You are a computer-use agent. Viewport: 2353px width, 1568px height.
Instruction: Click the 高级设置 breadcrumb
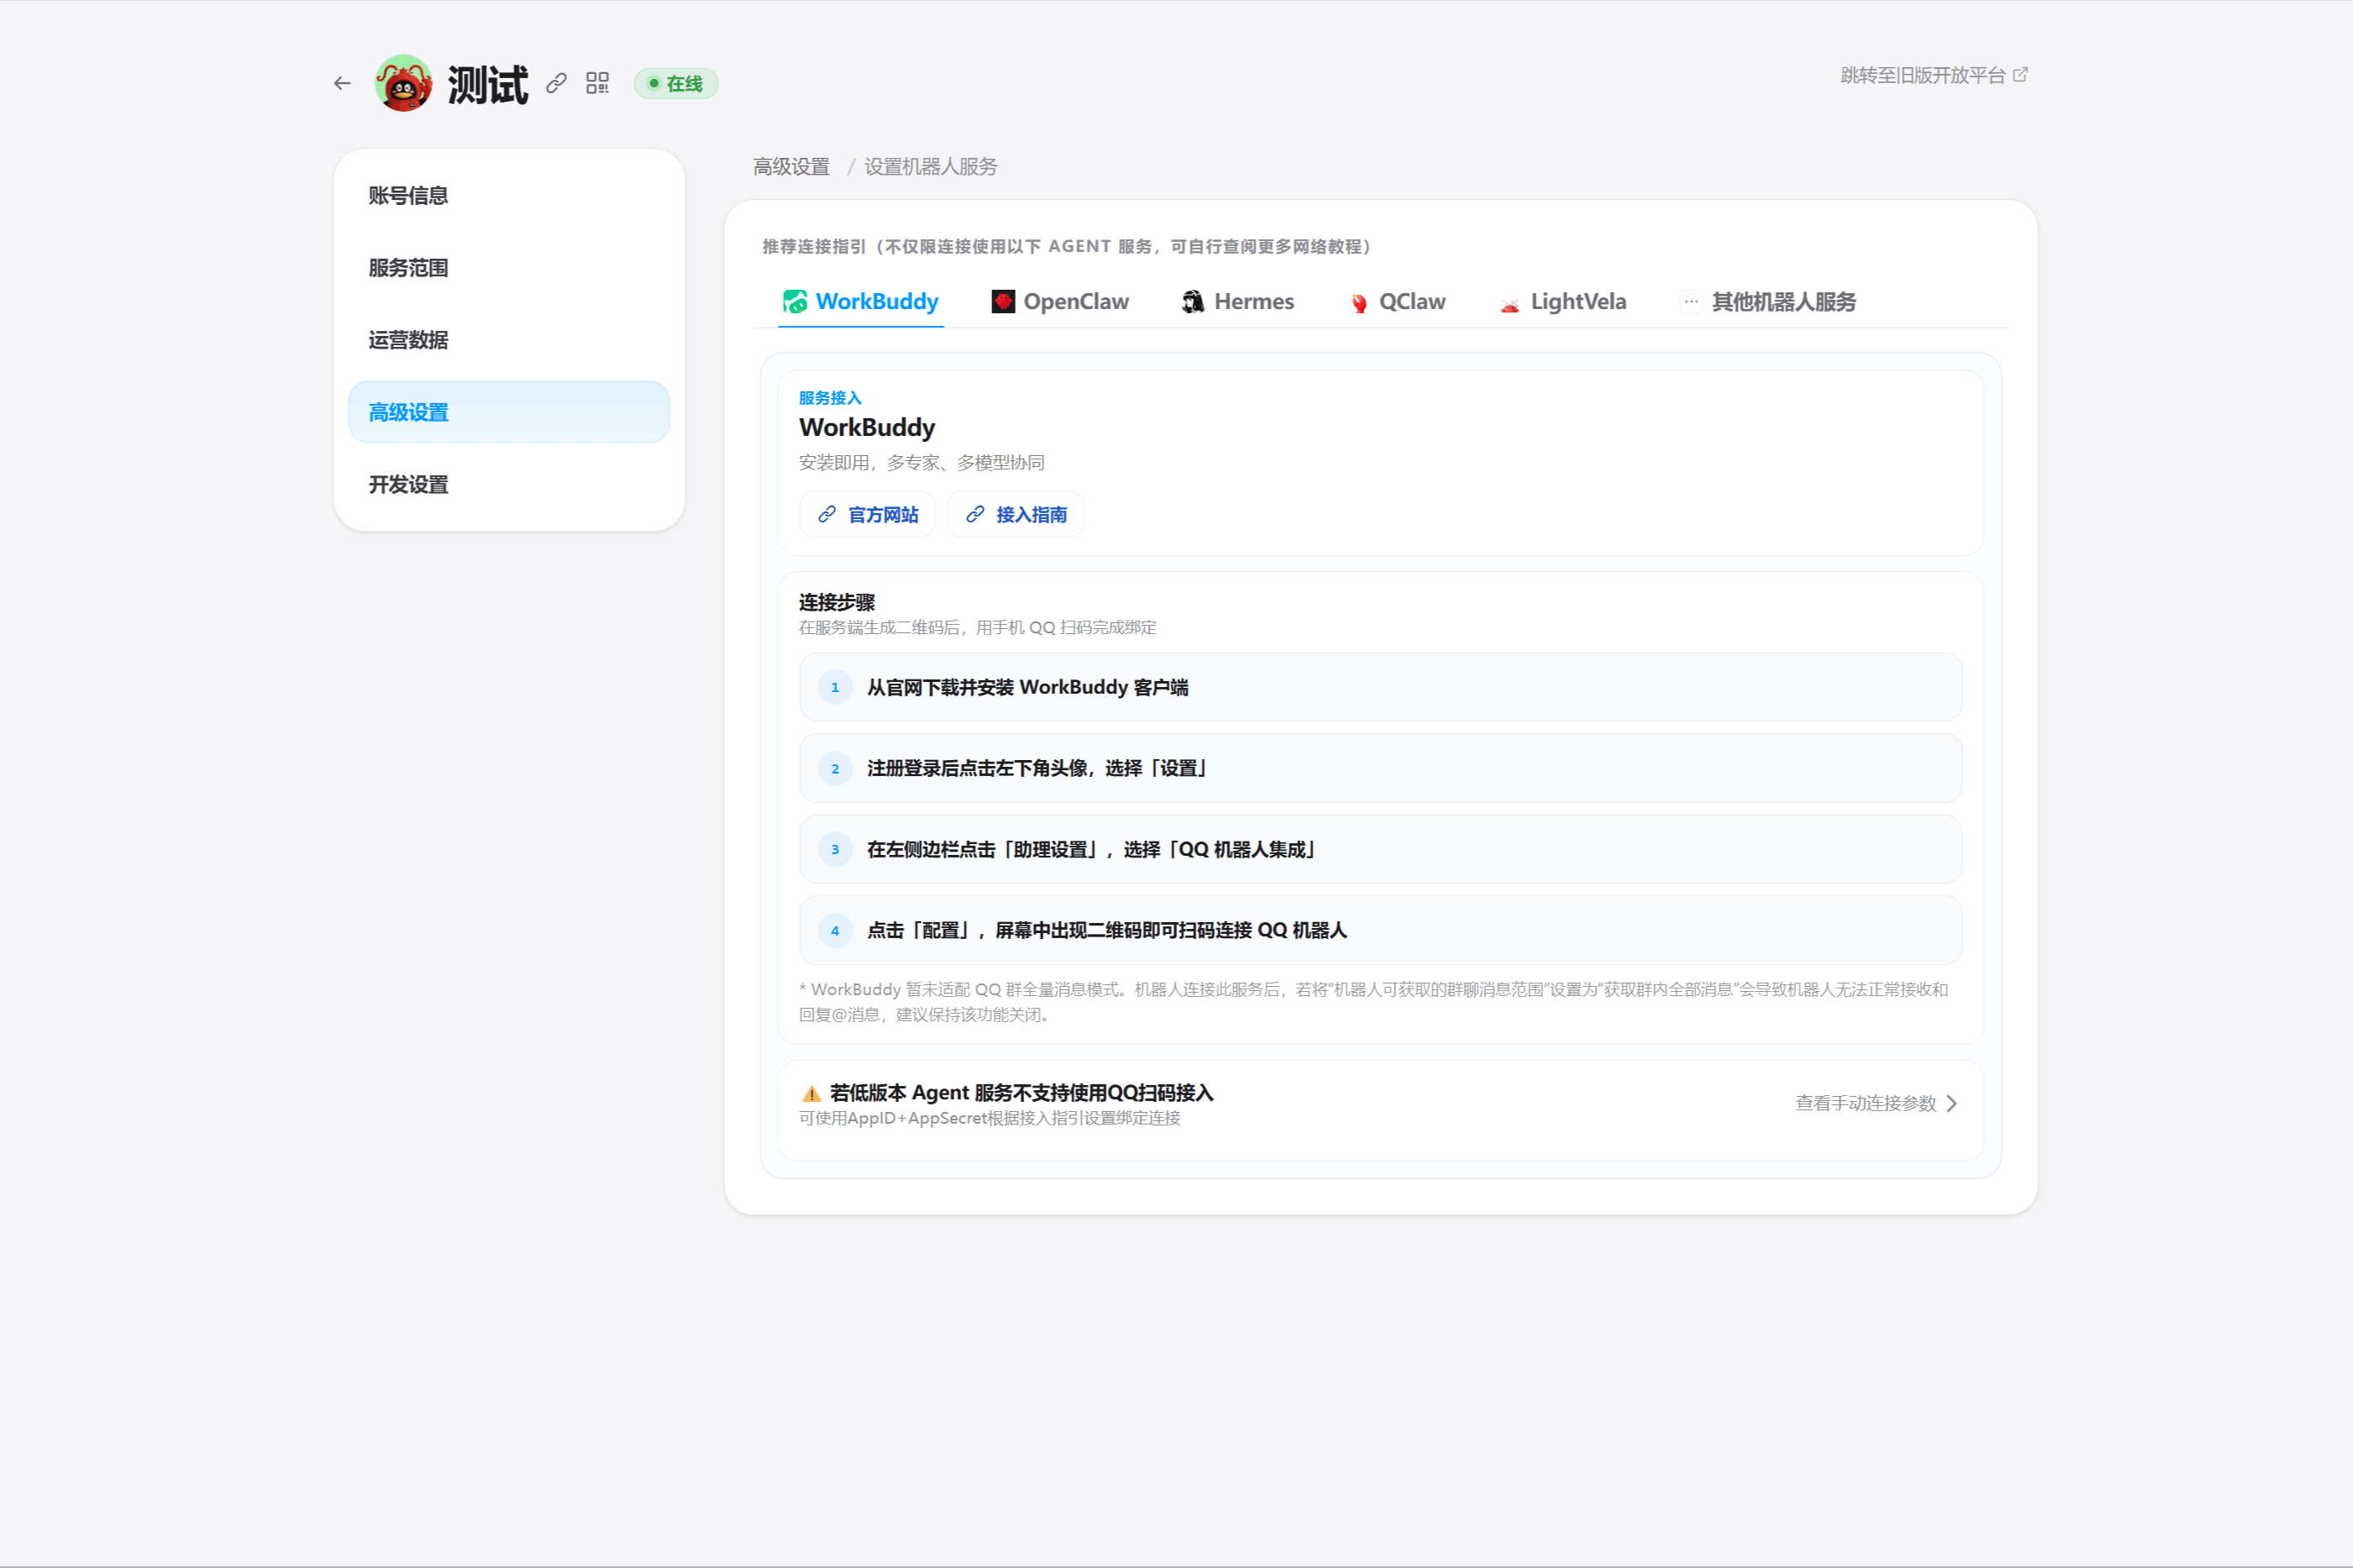click(x=791, y=167)
